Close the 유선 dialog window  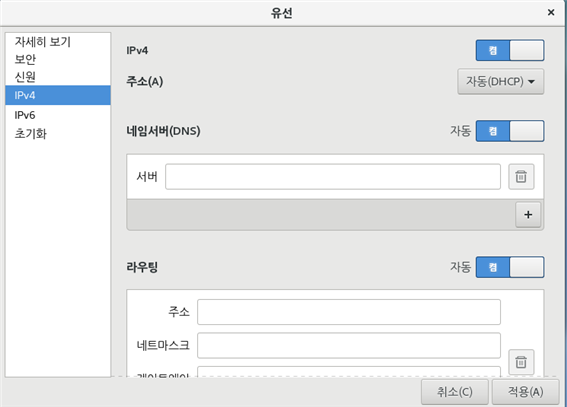551,13
